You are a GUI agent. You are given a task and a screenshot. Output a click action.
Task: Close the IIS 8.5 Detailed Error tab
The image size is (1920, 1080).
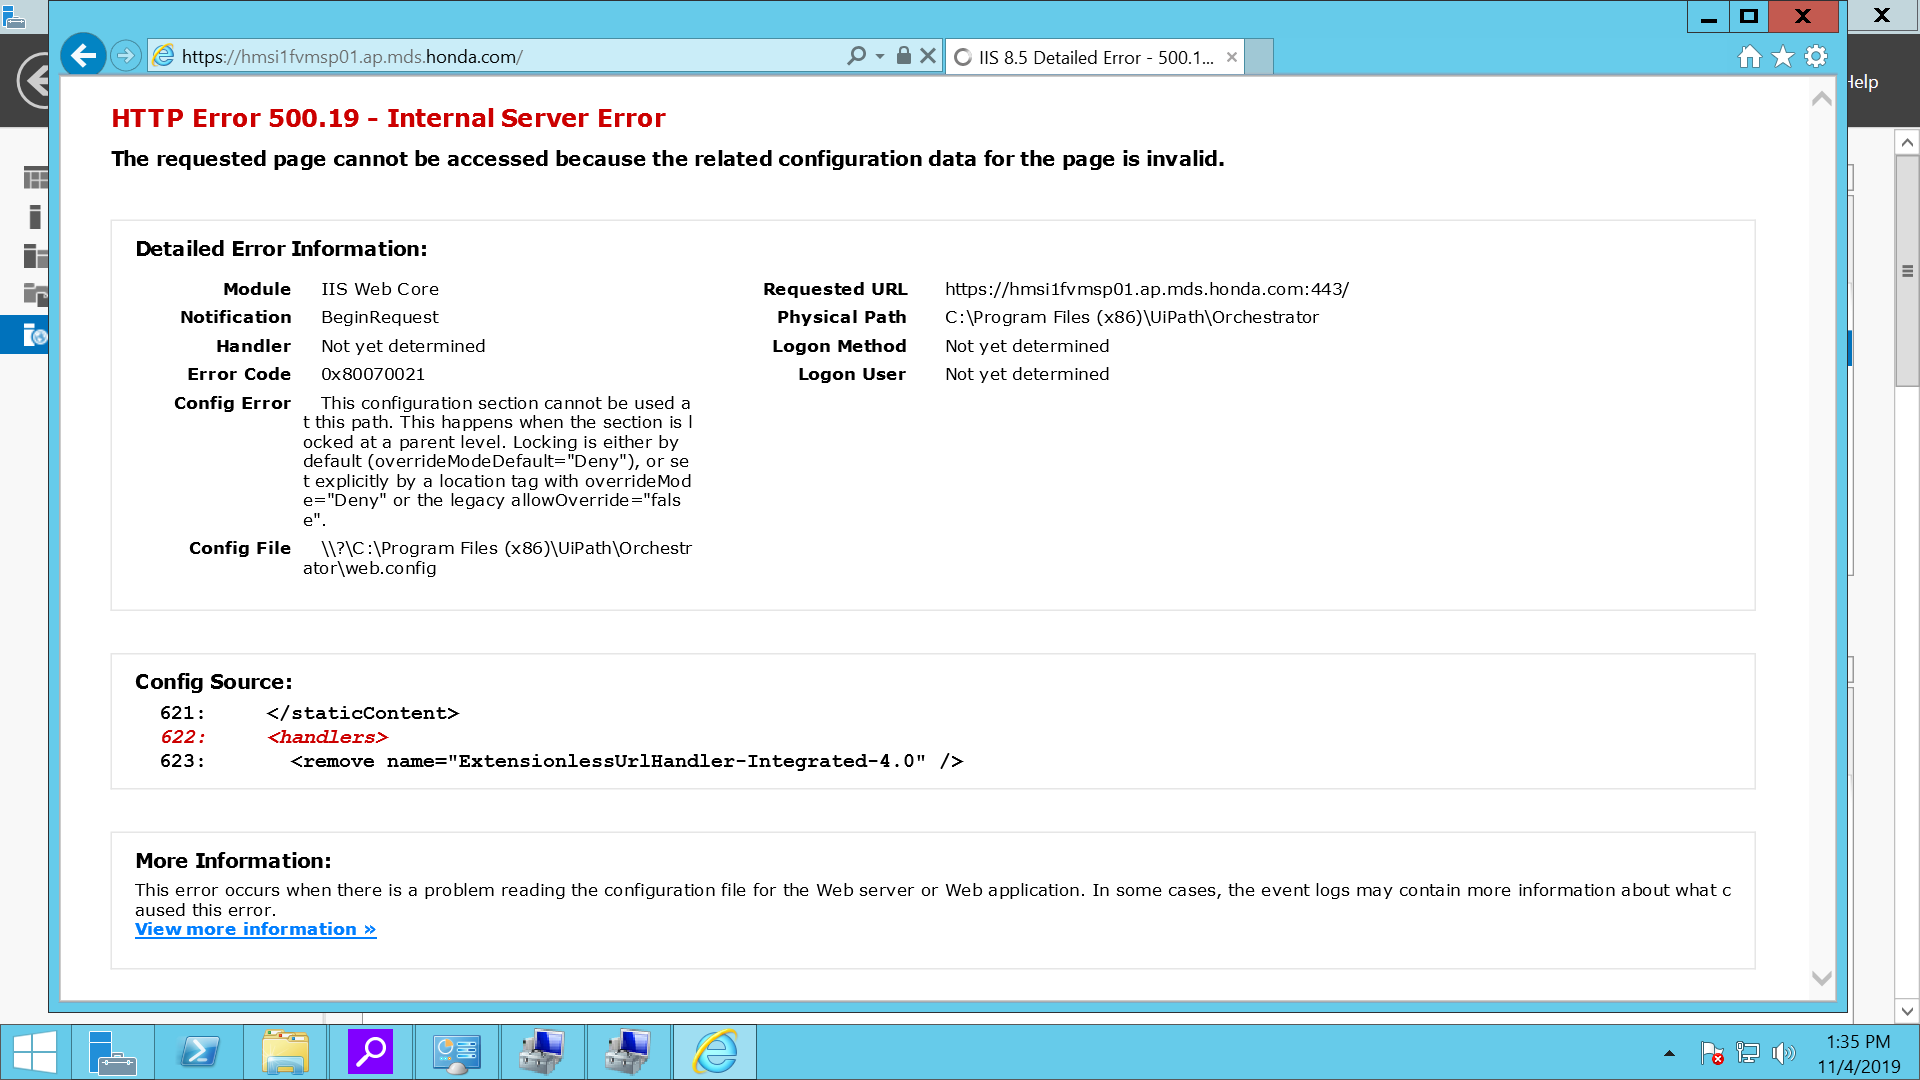point(1232,57)
